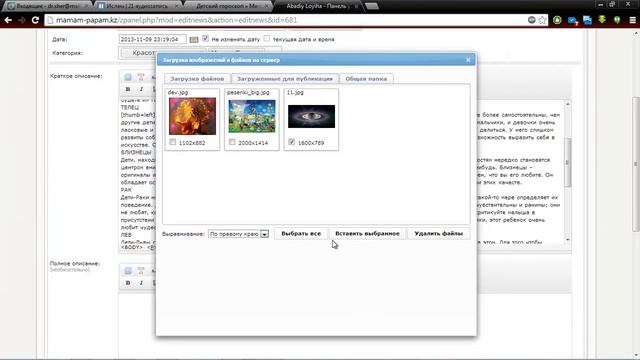Toggle bold in short description toolbar
Viewport: 640px width, 360px height.
128,89
